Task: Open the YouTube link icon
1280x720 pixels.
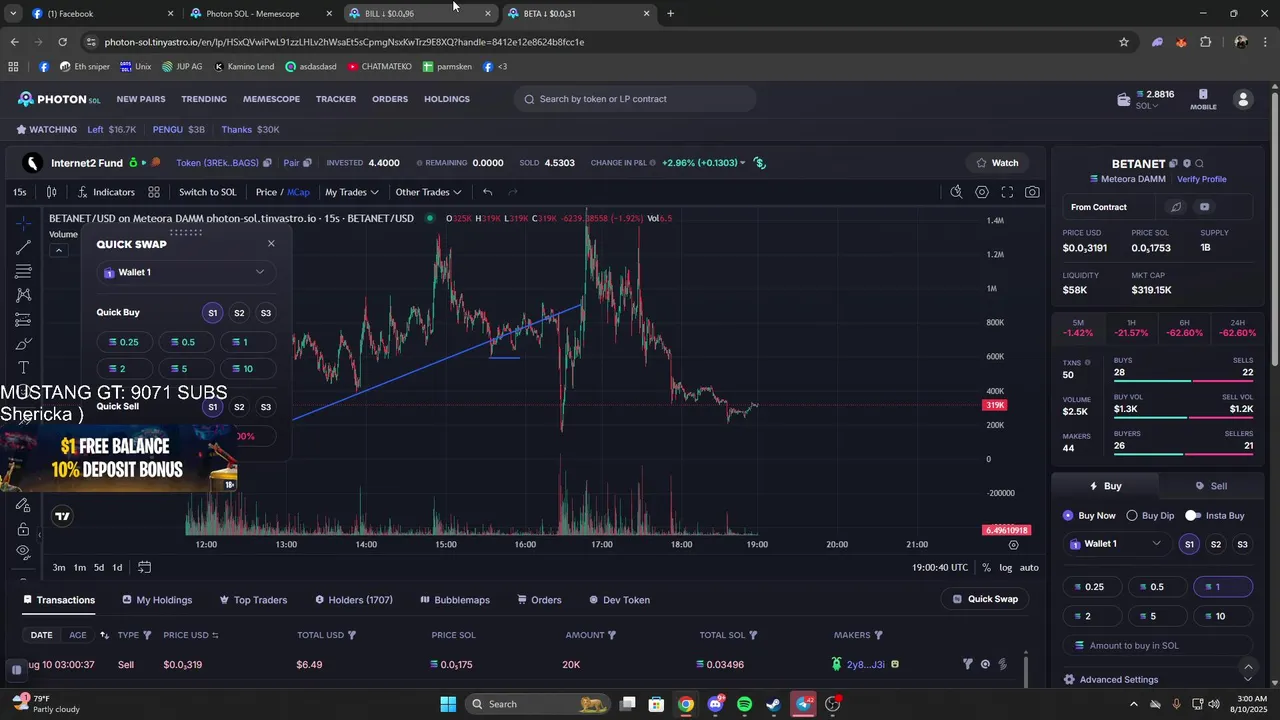Action: tap(1204, 207)
